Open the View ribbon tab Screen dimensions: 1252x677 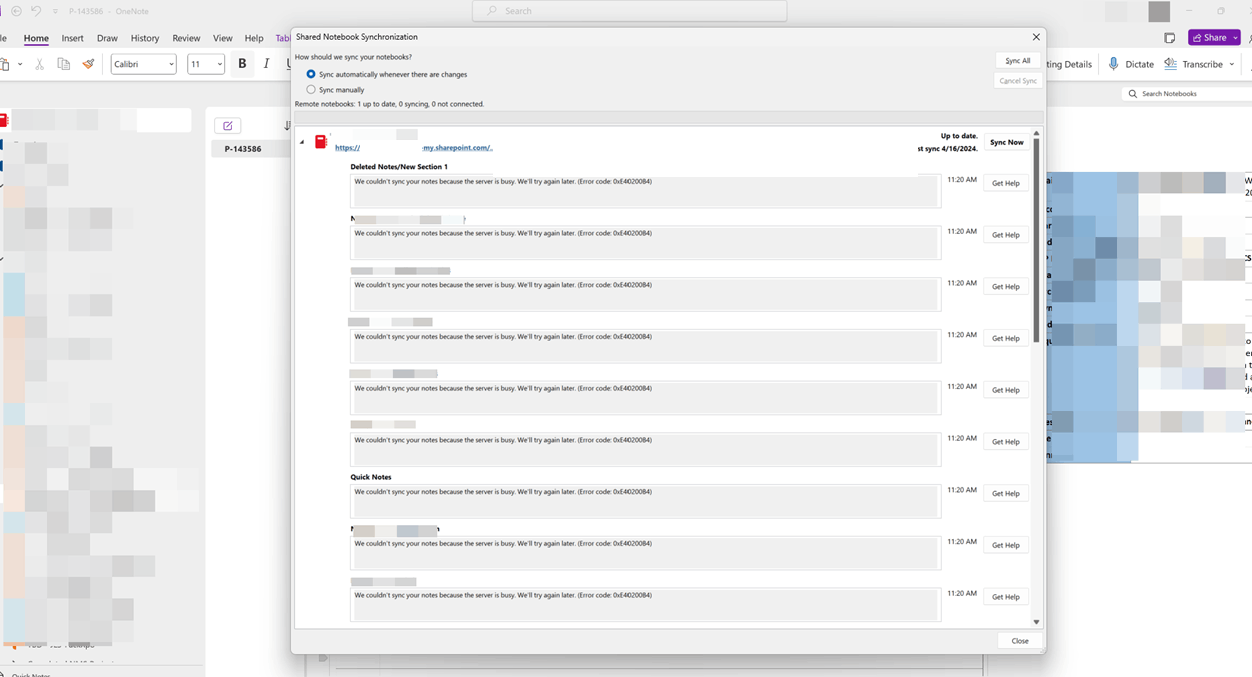coord(223,38)
